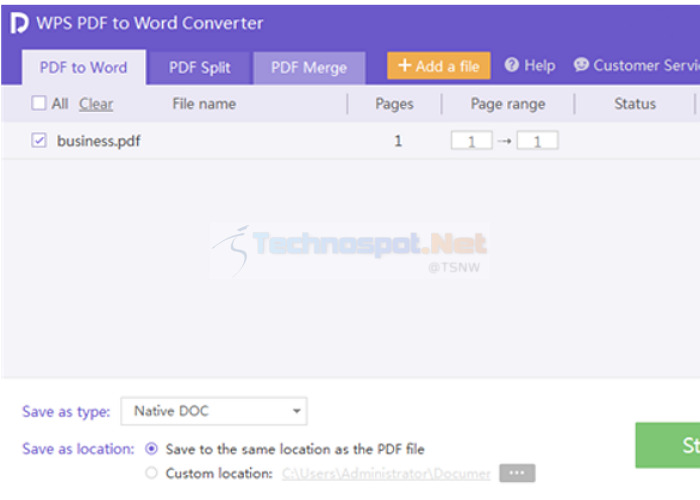Click the File name column header

(204, 104)
